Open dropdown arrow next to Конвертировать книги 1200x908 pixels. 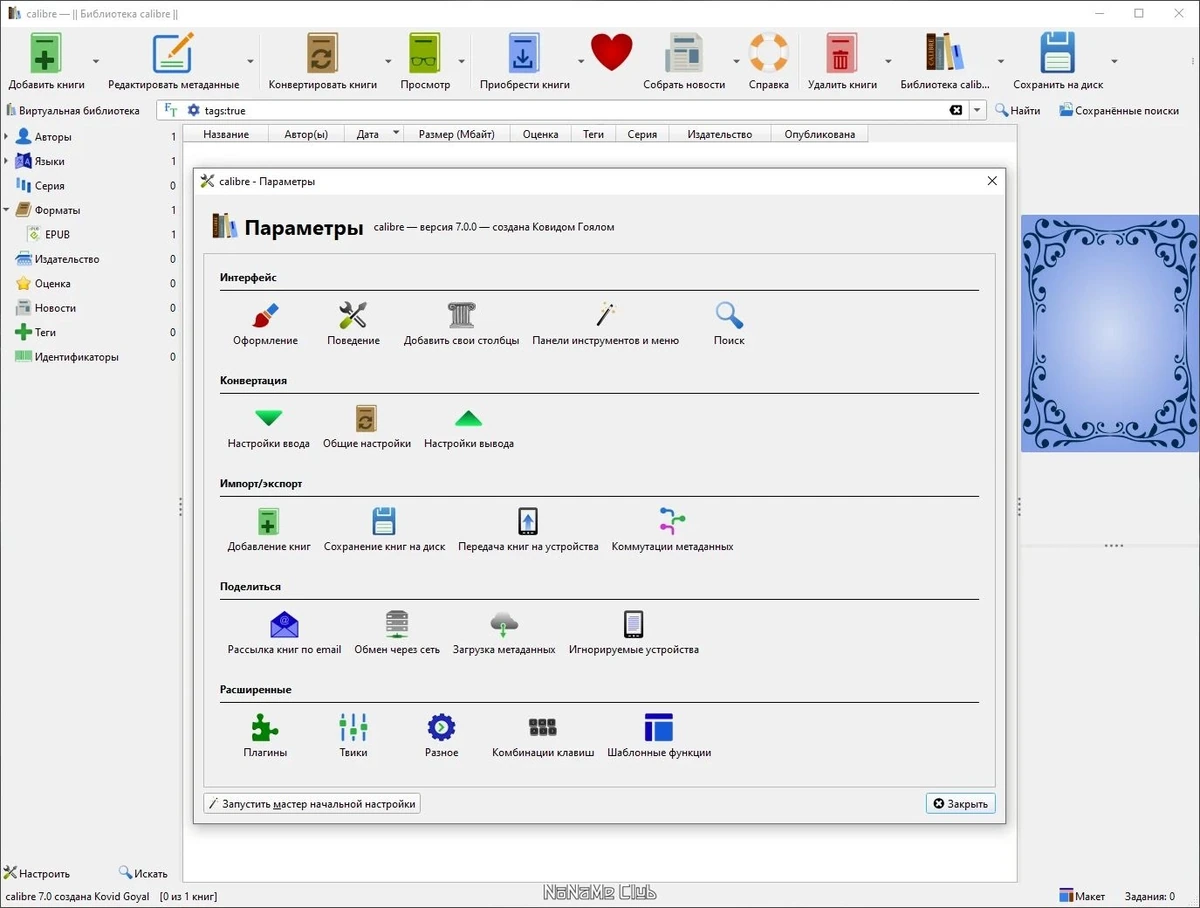[x=388, y=61]
